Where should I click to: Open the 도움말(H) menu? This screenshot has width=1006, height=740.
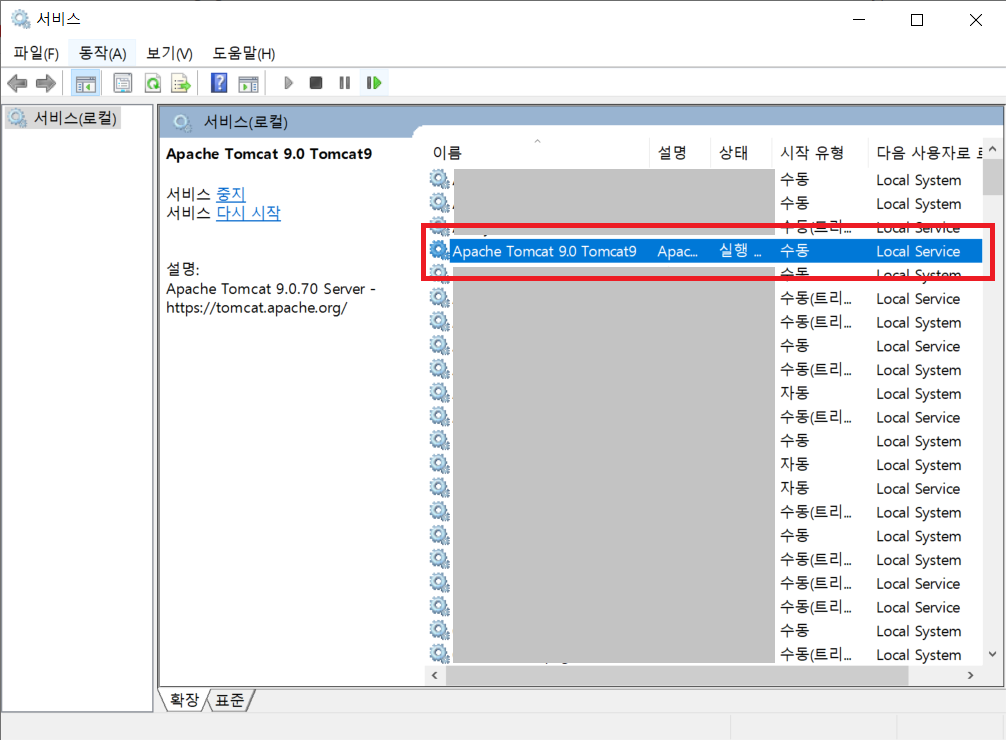pos(244,53)
